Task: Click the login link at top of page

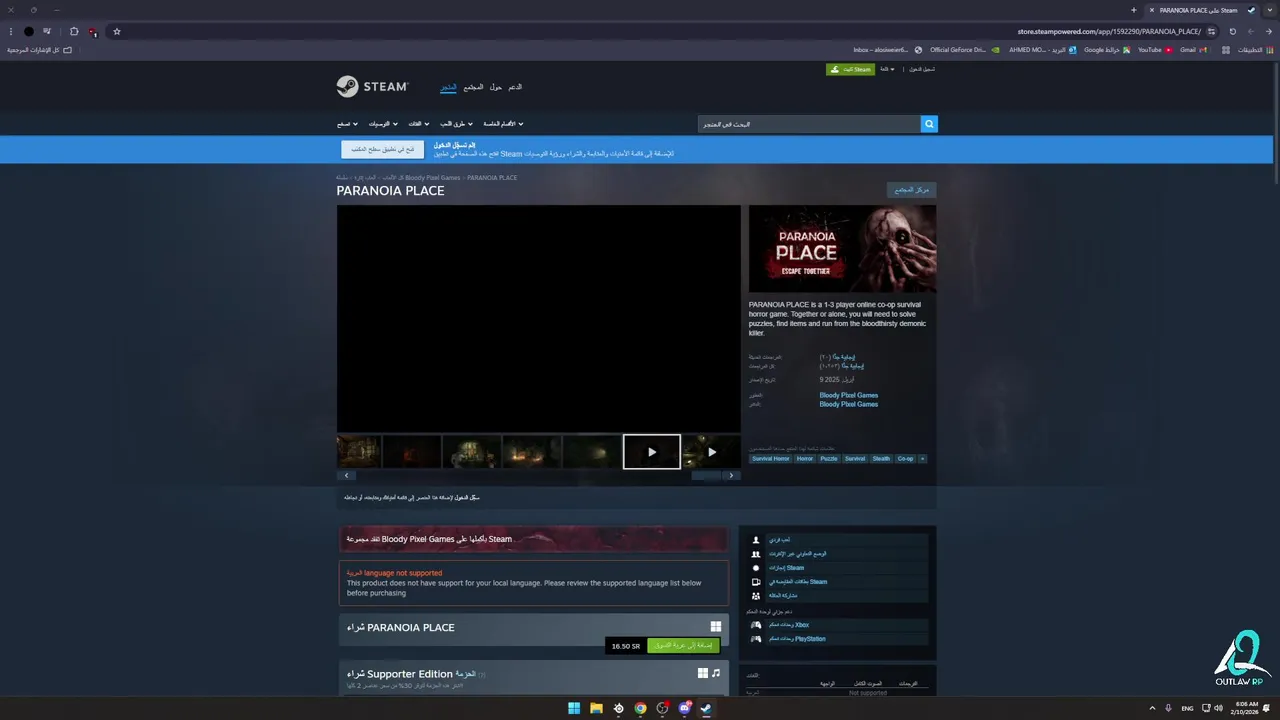Action: [x=922, y=69]
